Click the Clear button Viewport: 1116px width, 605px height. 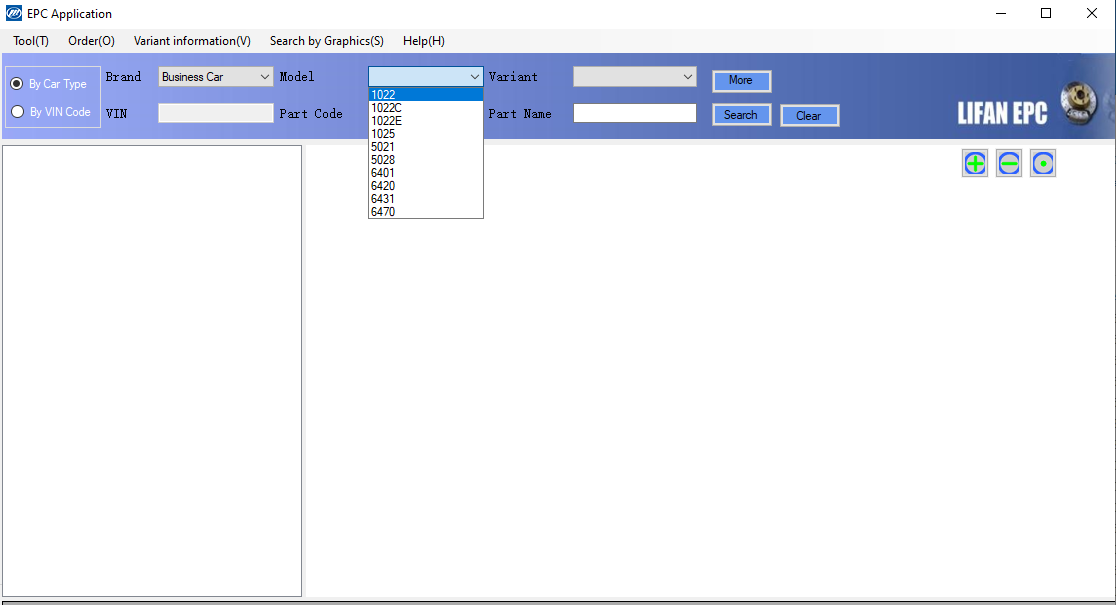[809, 115]
